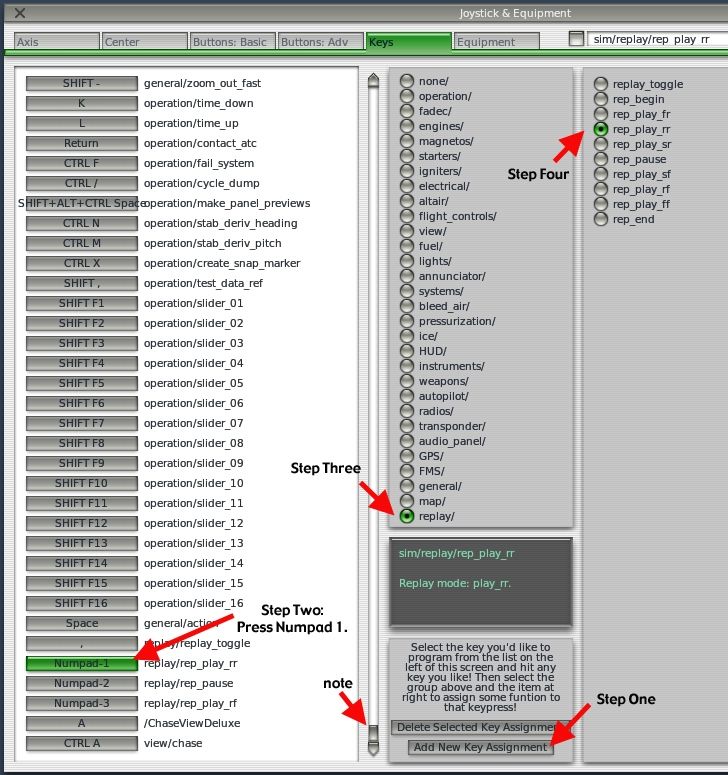Click the /ChaseViewDeluxe entry

[x=192, y=723]
